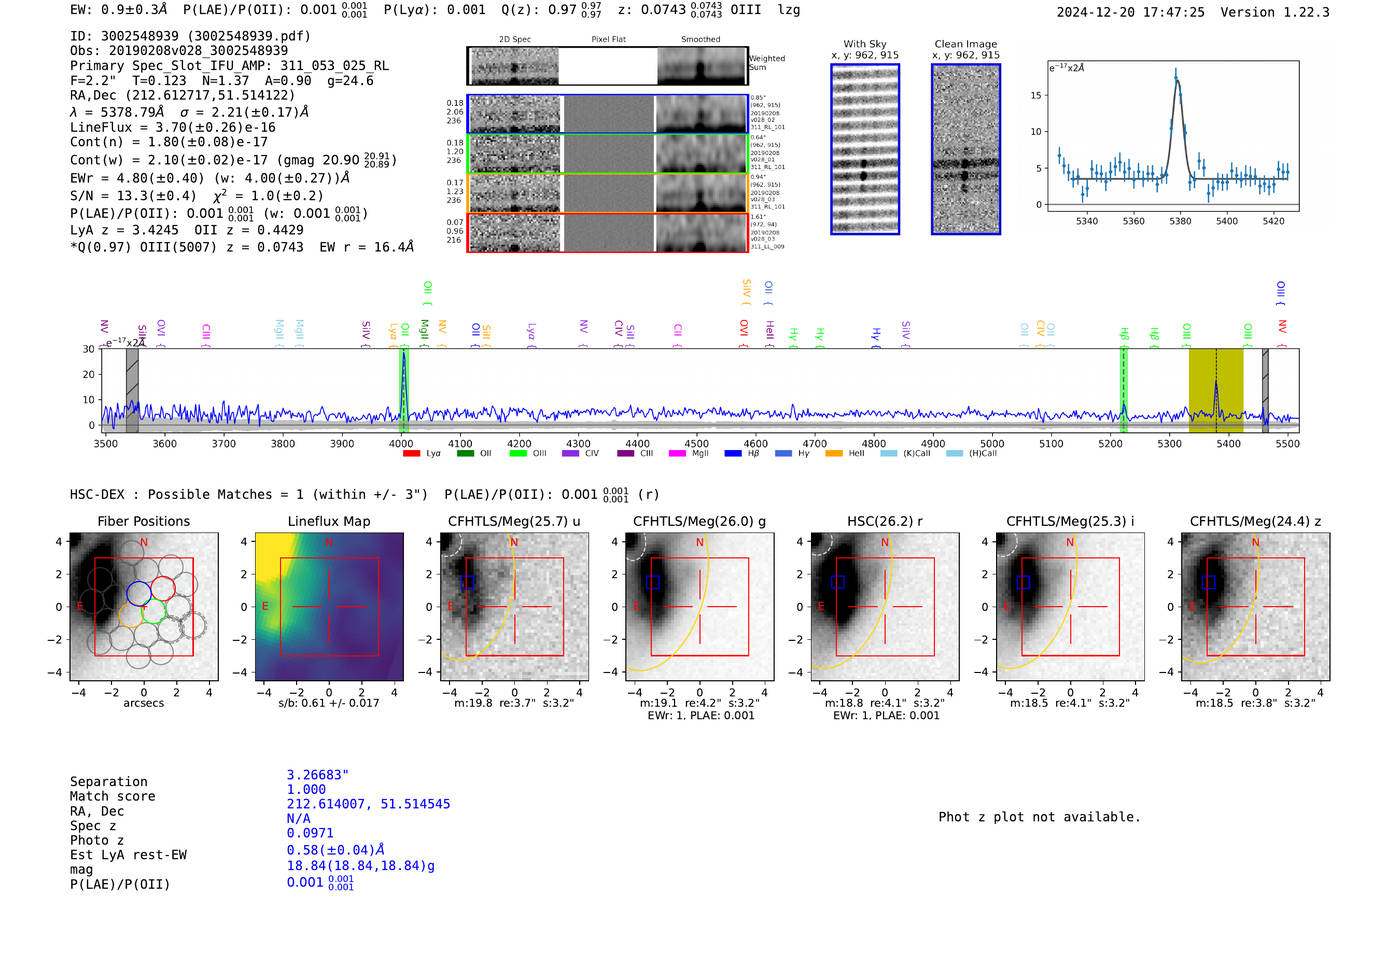
Task: Select the HSC(26.2) r cutout
Action: [x=885, y=606]
